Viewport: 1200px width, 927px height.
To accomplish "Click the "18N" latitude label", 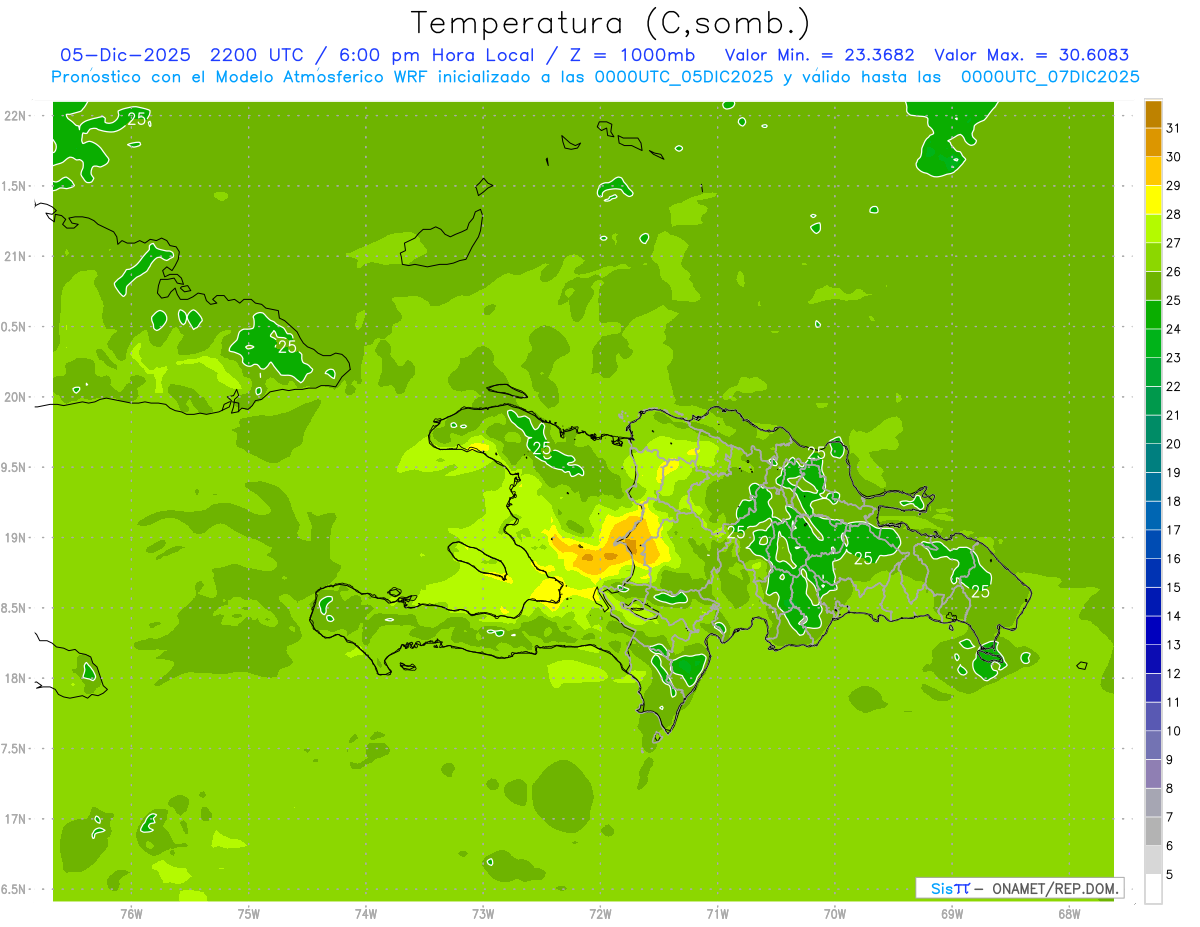I will 14,679.
